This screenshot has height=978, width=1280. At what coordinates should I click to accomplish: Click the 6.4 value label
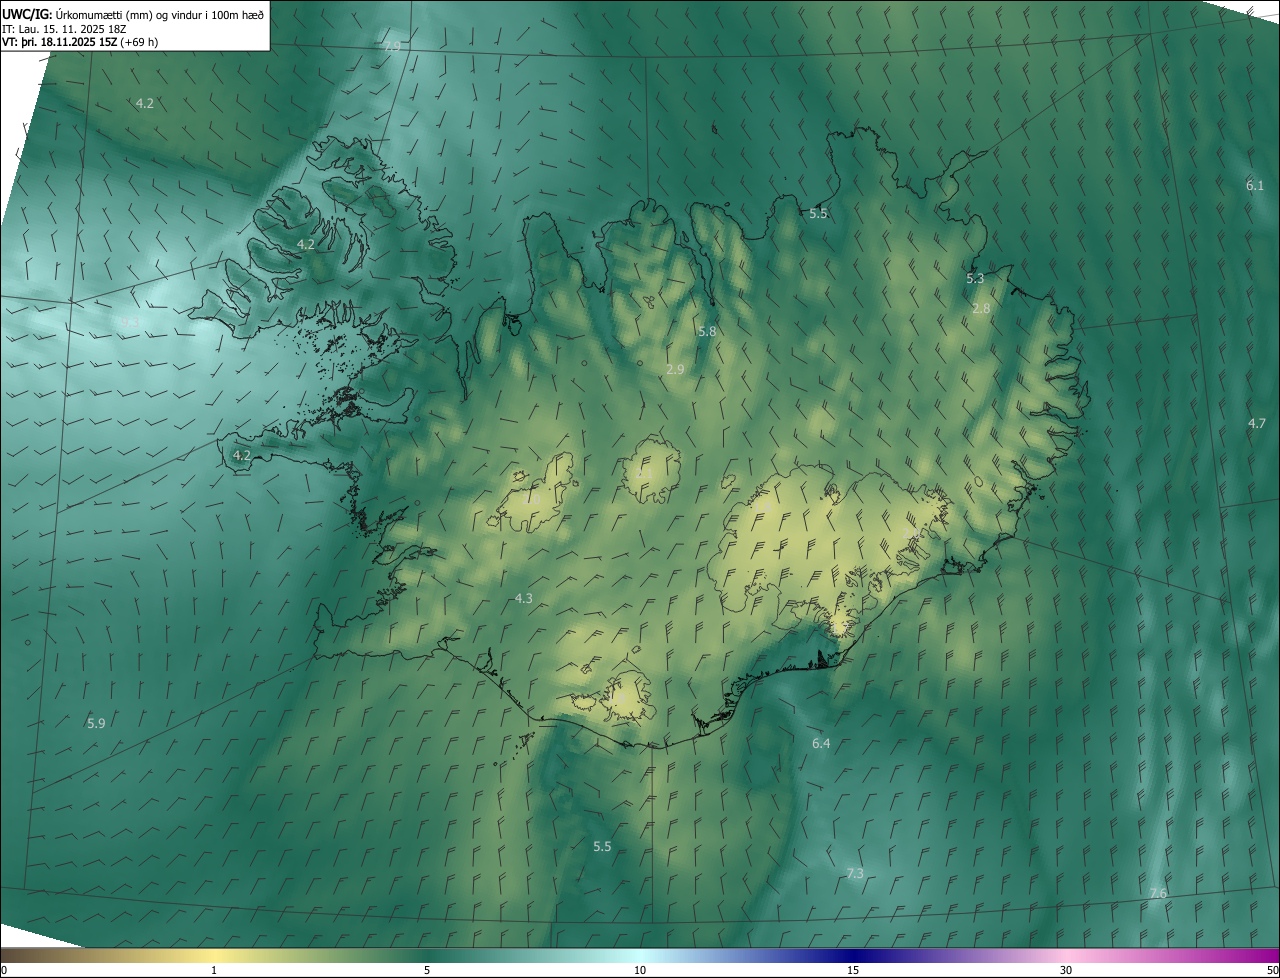[x=821, y=743]
